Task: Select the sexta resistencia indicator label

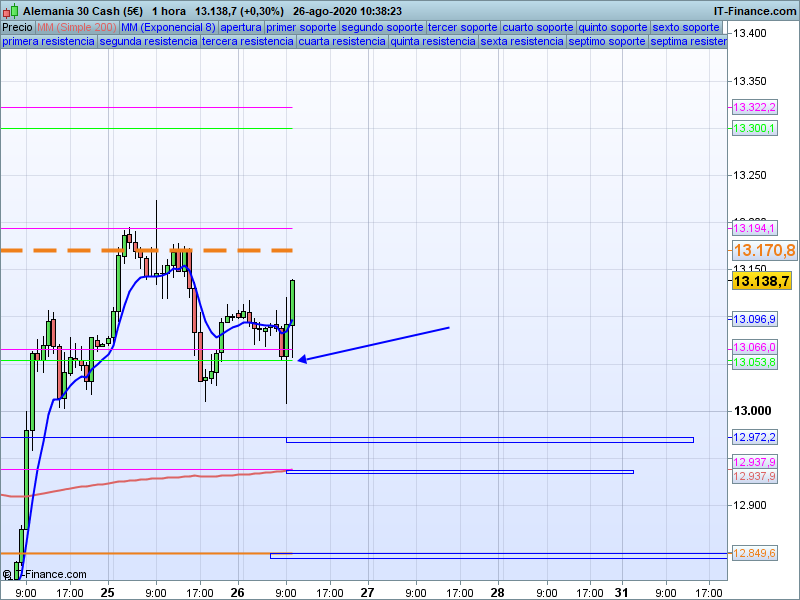Action: coord(521,42)
